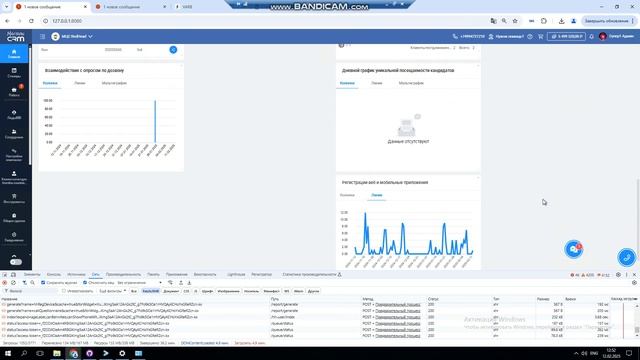
Task: Select the Линия tab in the survey interaction widget
Action: tap(80, 83)
